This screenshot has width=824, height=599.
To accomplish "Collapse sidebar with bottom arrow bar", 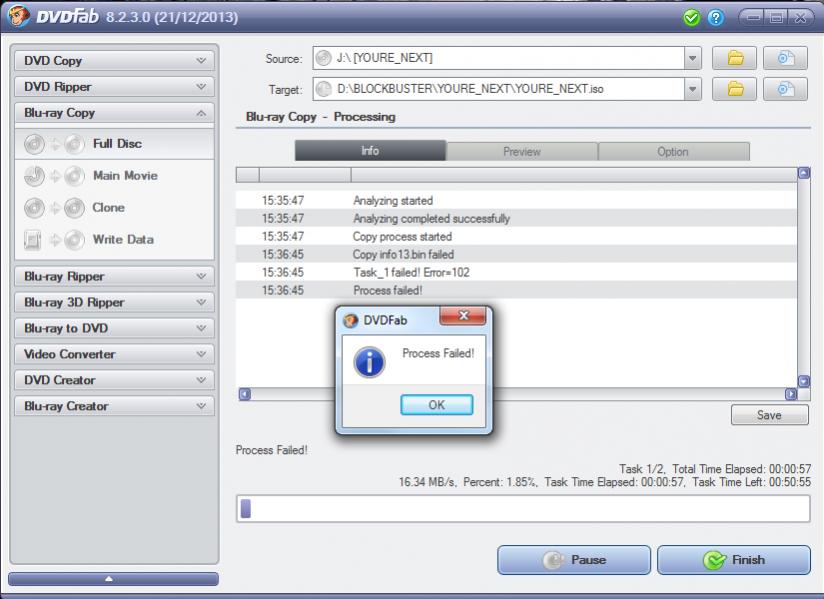I will point(113,579).
